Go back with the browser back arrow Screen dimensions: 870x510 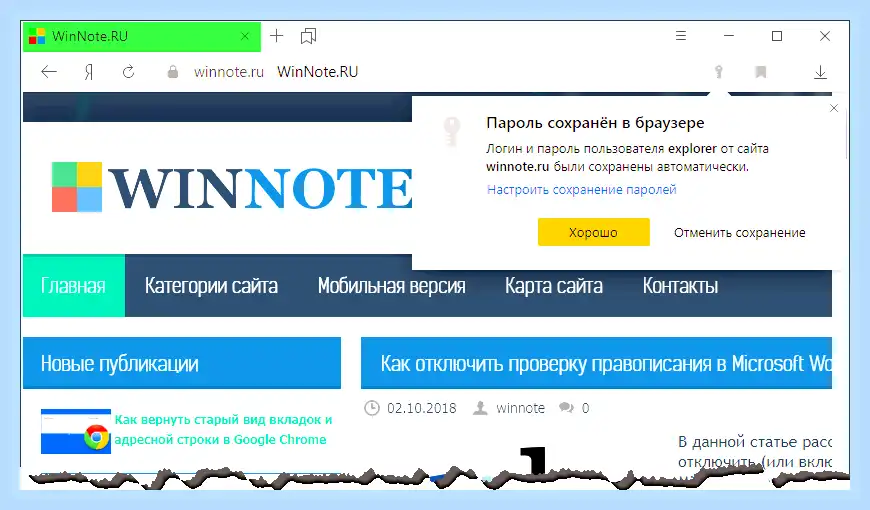tap(49, 72)
